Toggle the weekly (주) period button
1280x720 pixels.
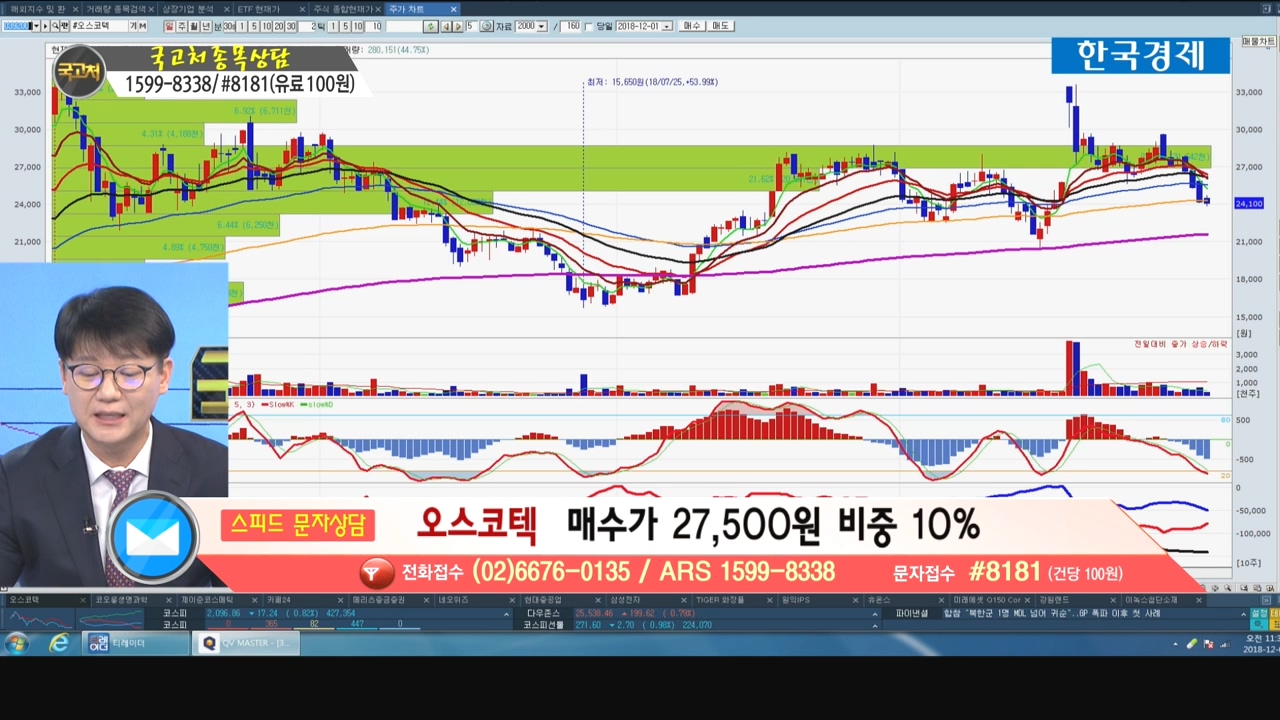tap(182, 26)
